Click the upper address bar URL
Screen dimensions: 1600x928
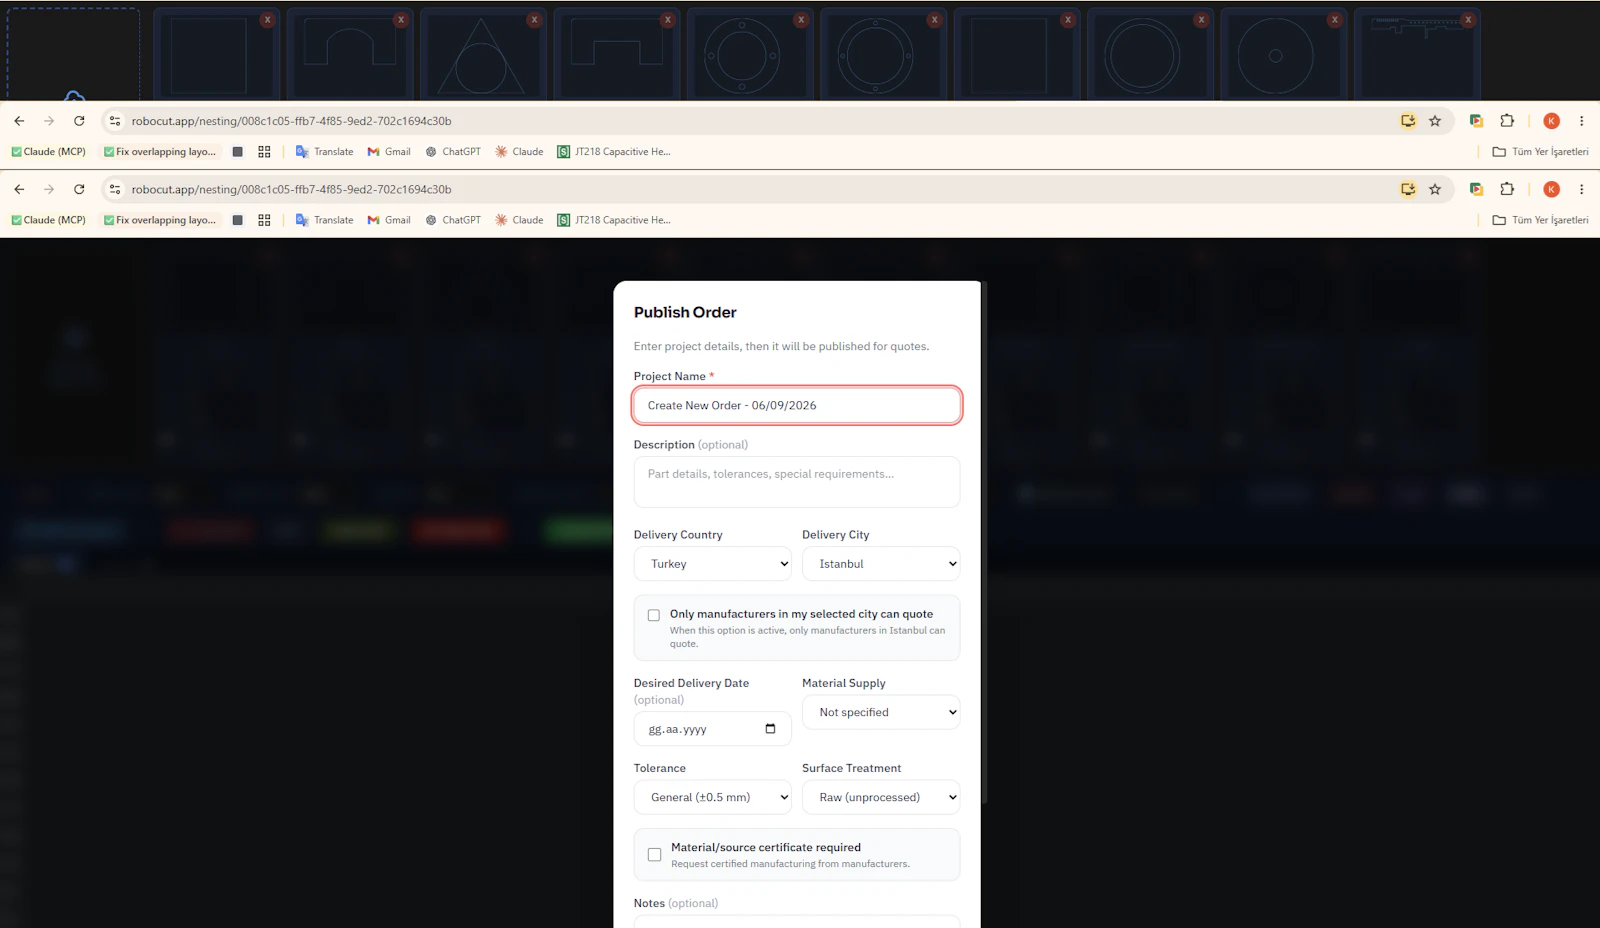(x=291, y=121)
